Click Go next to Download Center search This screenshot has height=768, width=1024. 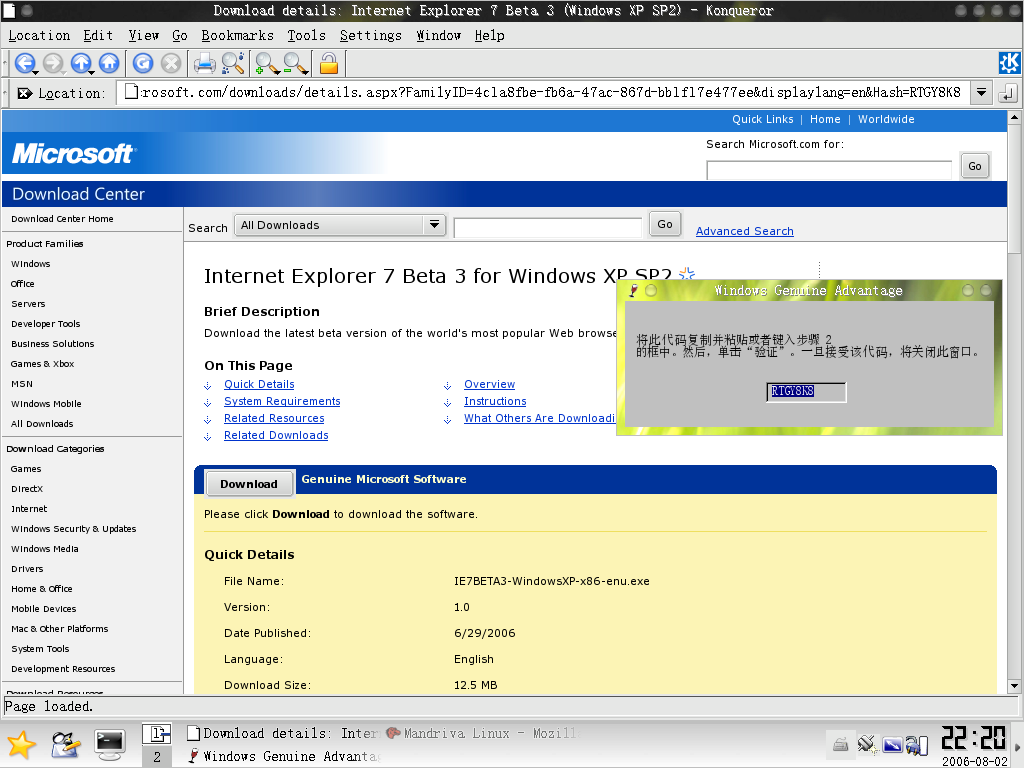665,224
